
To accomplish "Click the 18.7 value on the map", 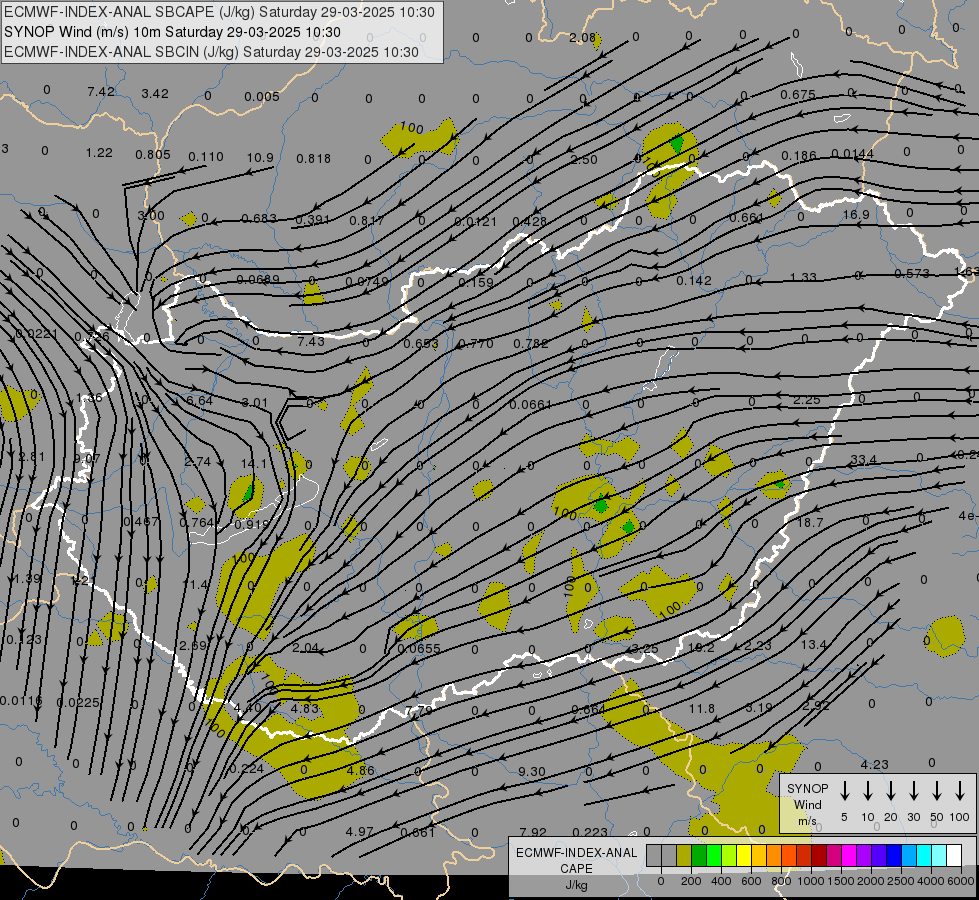I will point(810,522).
